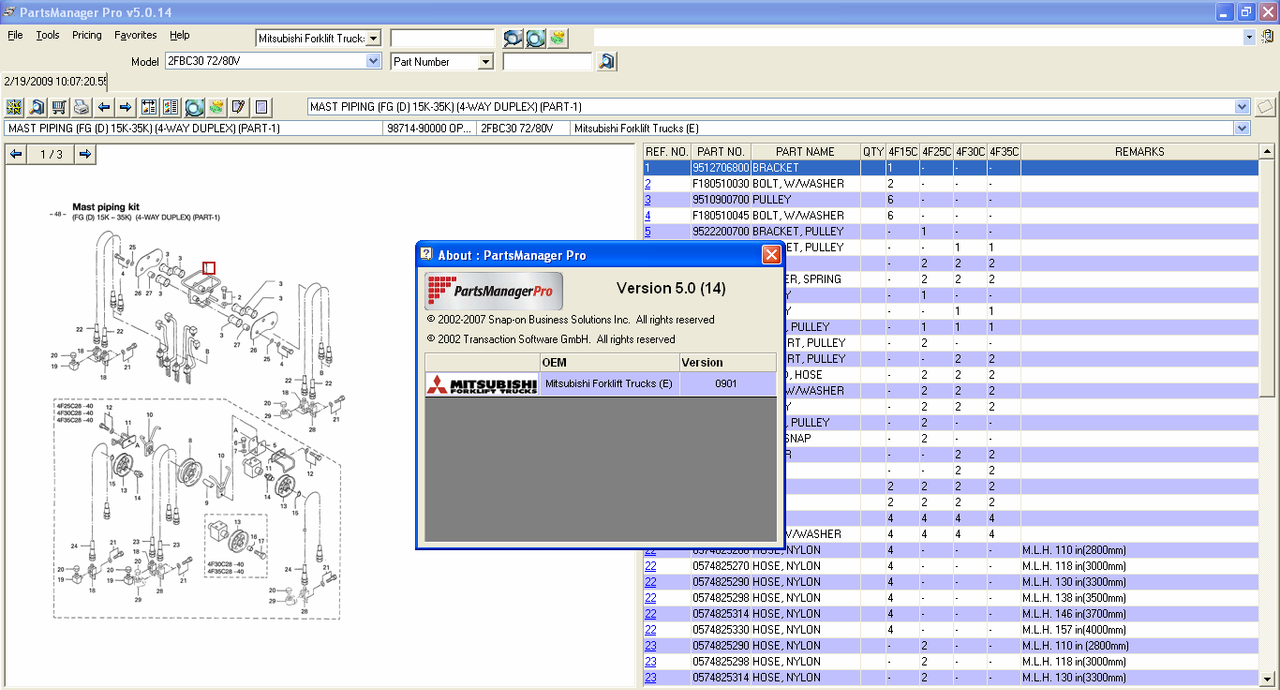Click the PART NO. column header

[720, 152]
